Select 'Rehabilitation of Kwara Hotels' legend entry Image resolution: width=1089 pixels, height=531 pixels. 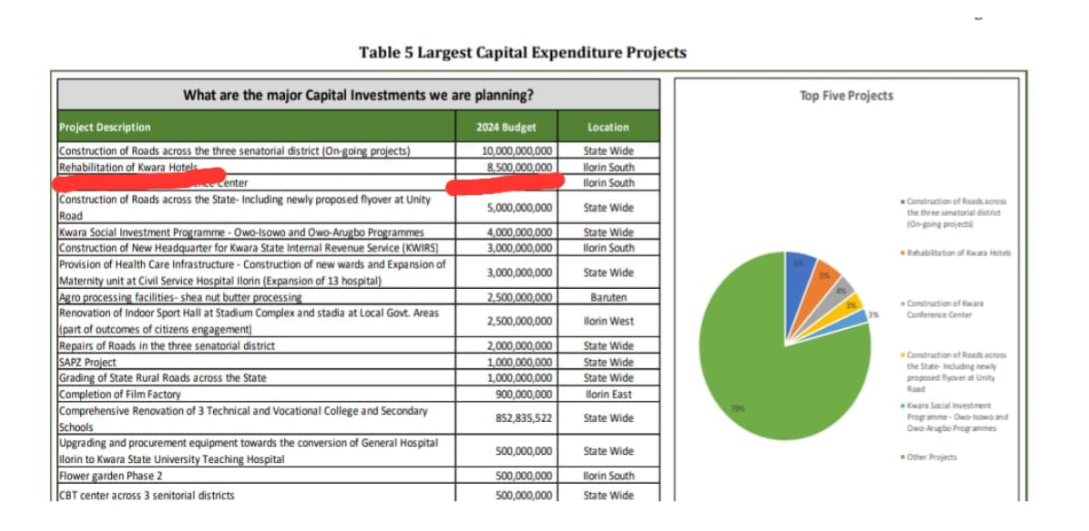coord(958,253)
